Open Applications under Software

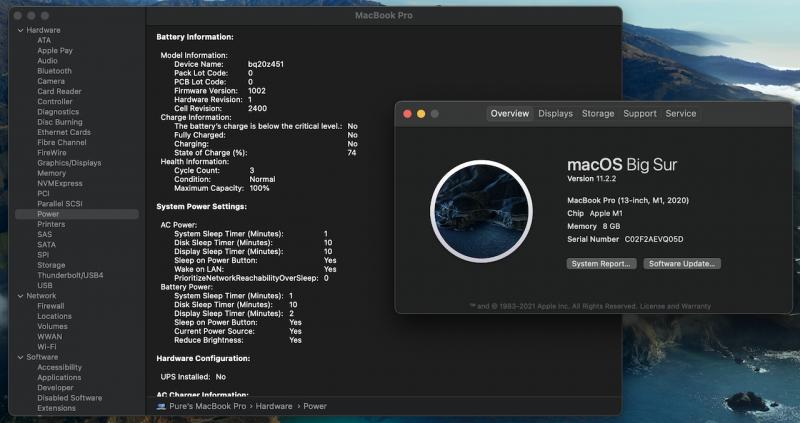tap(59, 378)
